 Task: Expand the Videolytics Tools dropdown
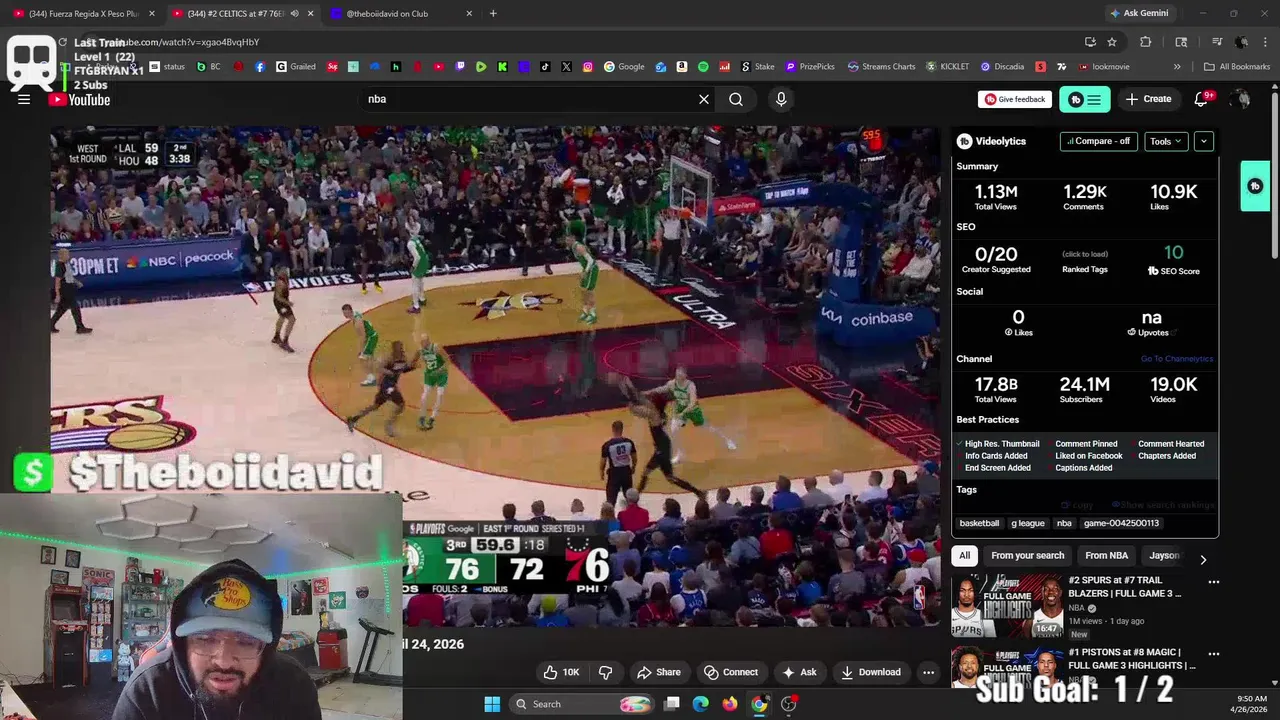pos(1166,141)
